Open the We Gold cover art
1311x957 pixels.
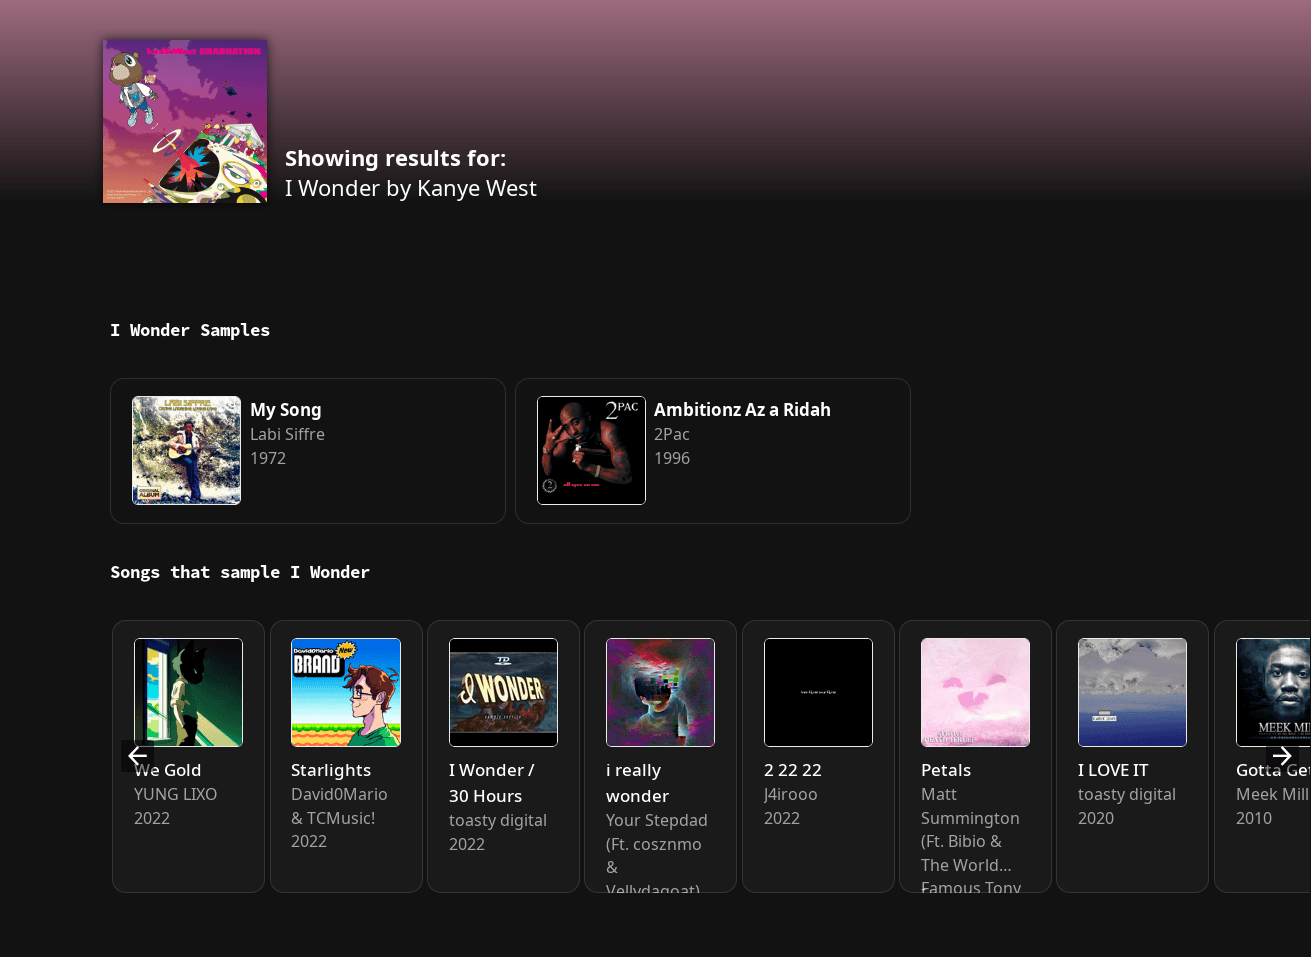pos(188,692)
